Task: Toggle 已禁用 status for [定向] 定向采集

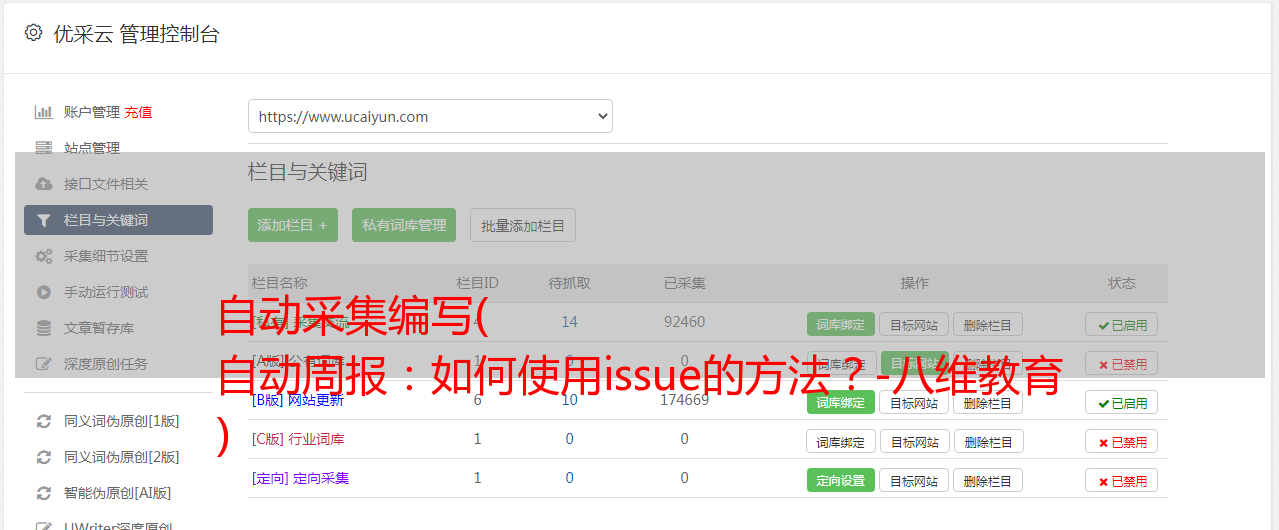Action: (x=1122, y=480)
